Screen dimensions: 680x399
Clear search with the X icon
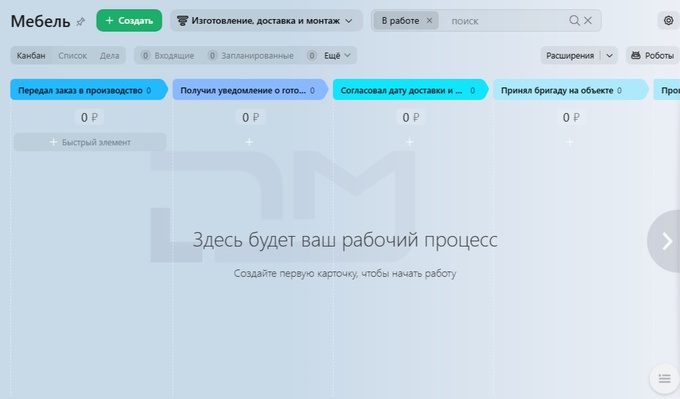[588, 20]
